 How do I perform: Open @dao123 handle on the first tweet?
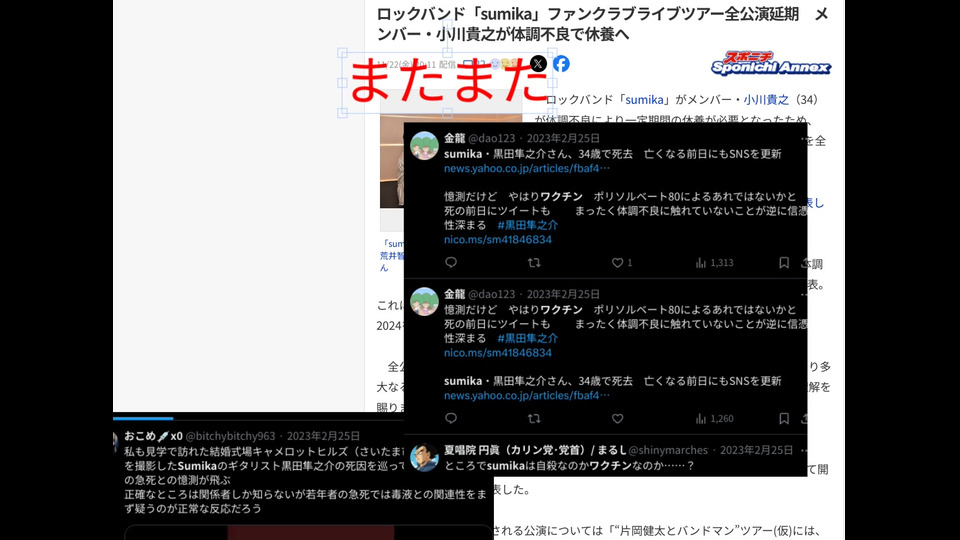pyautogui.click(x=492, y=138)
